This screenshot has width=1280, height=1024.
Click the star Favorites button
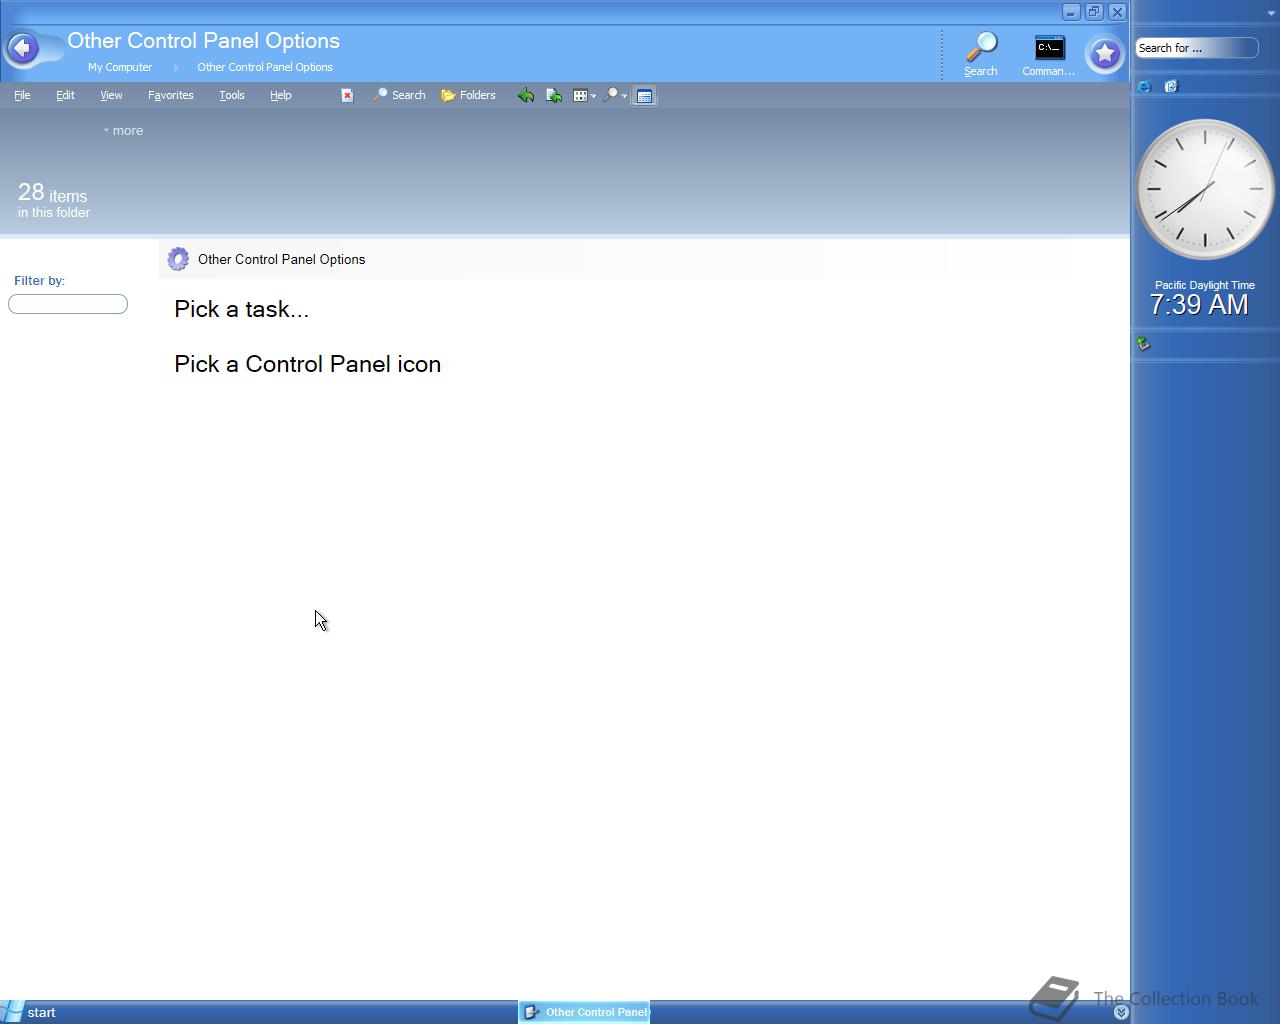pyautogui.click(x=1105, y=54)
